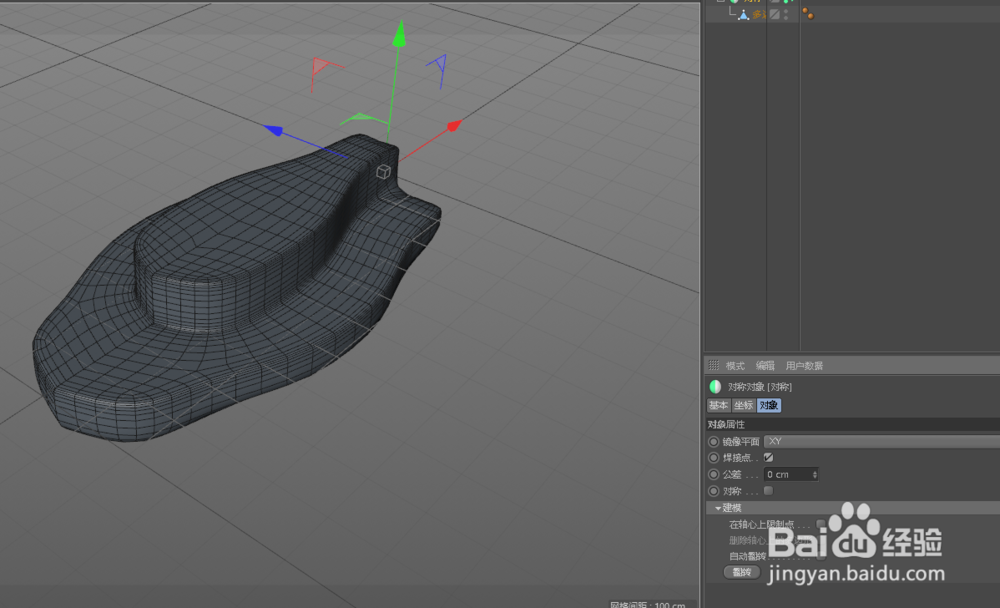Switch to the 坐标 tab
The height and width of the screenshot is (608, 1000).
point(743,405)
